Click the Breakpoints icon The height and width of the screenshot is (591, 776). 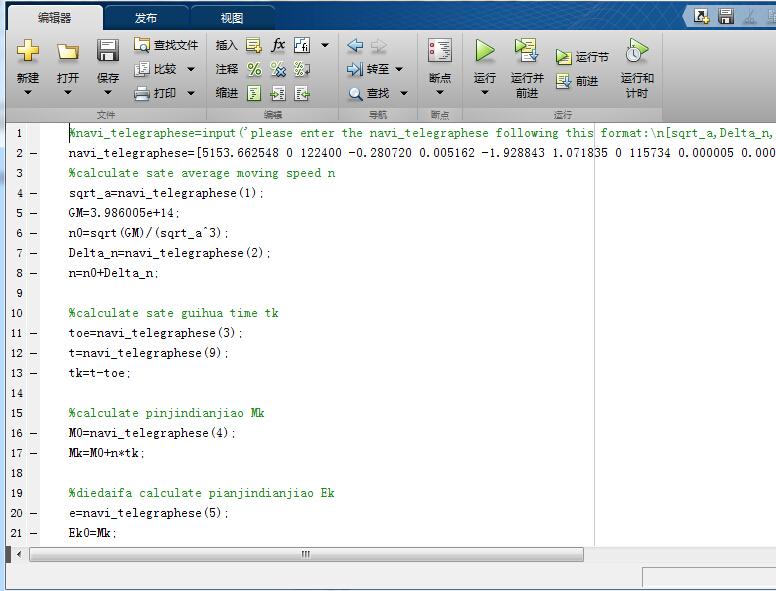(x=440, y=50)
